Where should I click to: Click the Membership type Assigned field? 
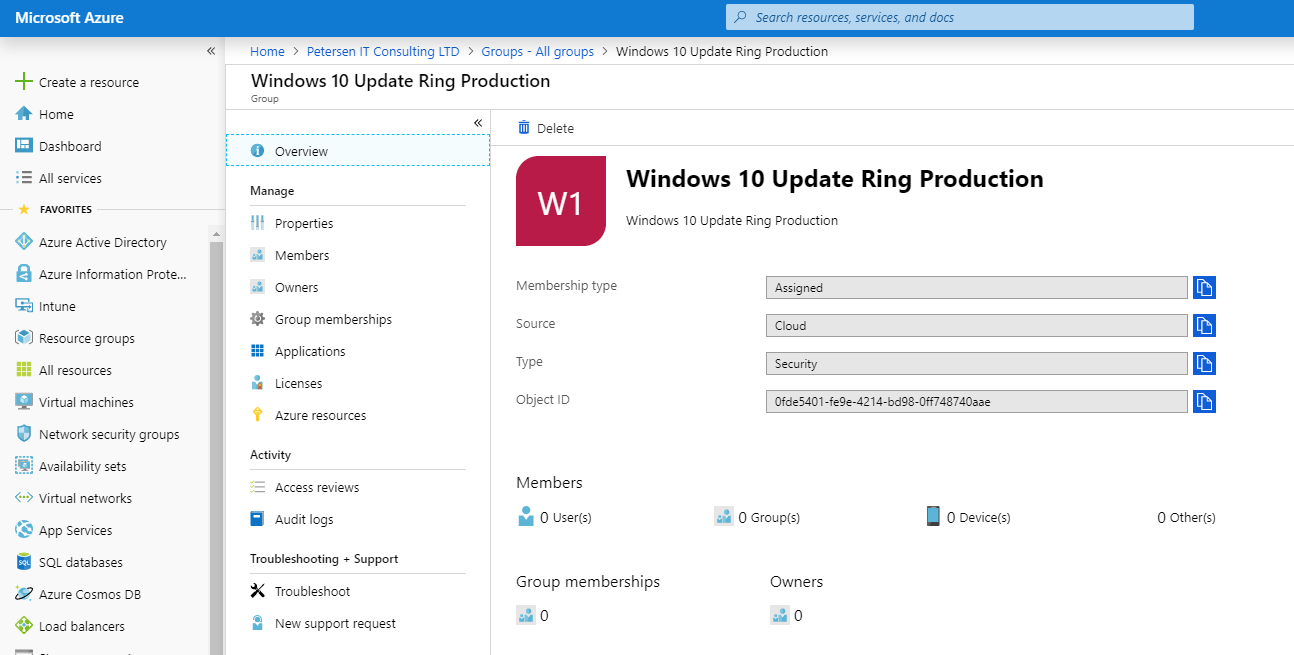click(977, 288)
